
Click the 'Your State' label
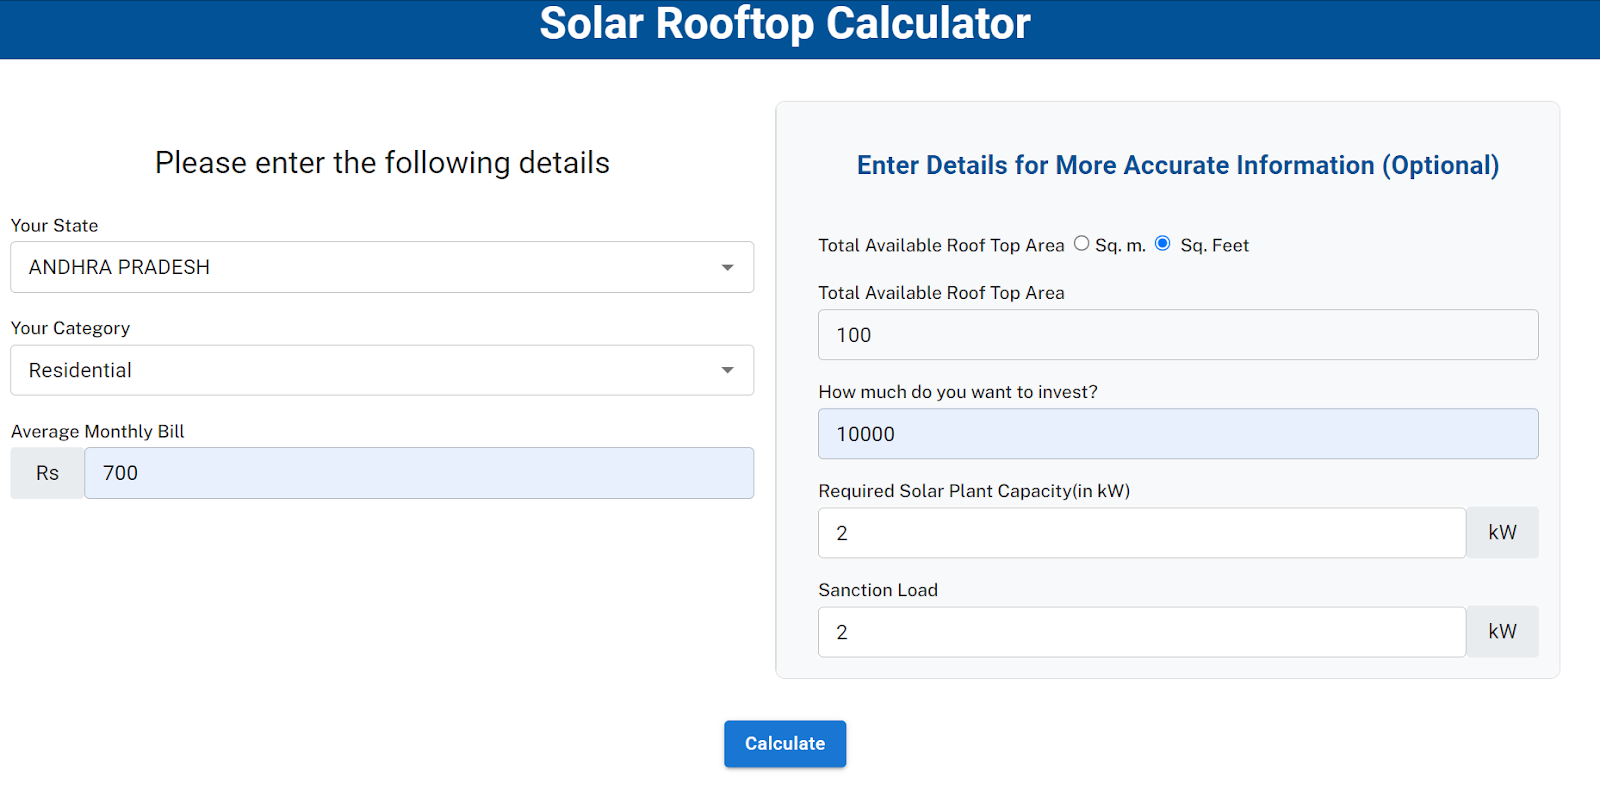55,226
